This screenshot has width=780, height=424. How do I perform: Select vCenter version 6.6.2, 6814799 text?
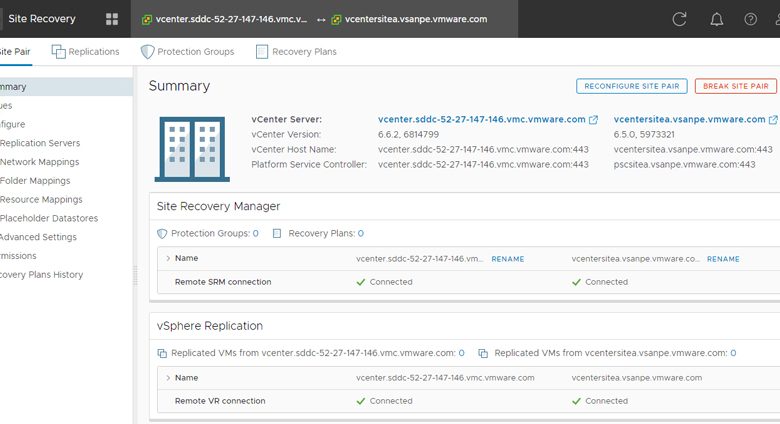[x=408, y=135]
